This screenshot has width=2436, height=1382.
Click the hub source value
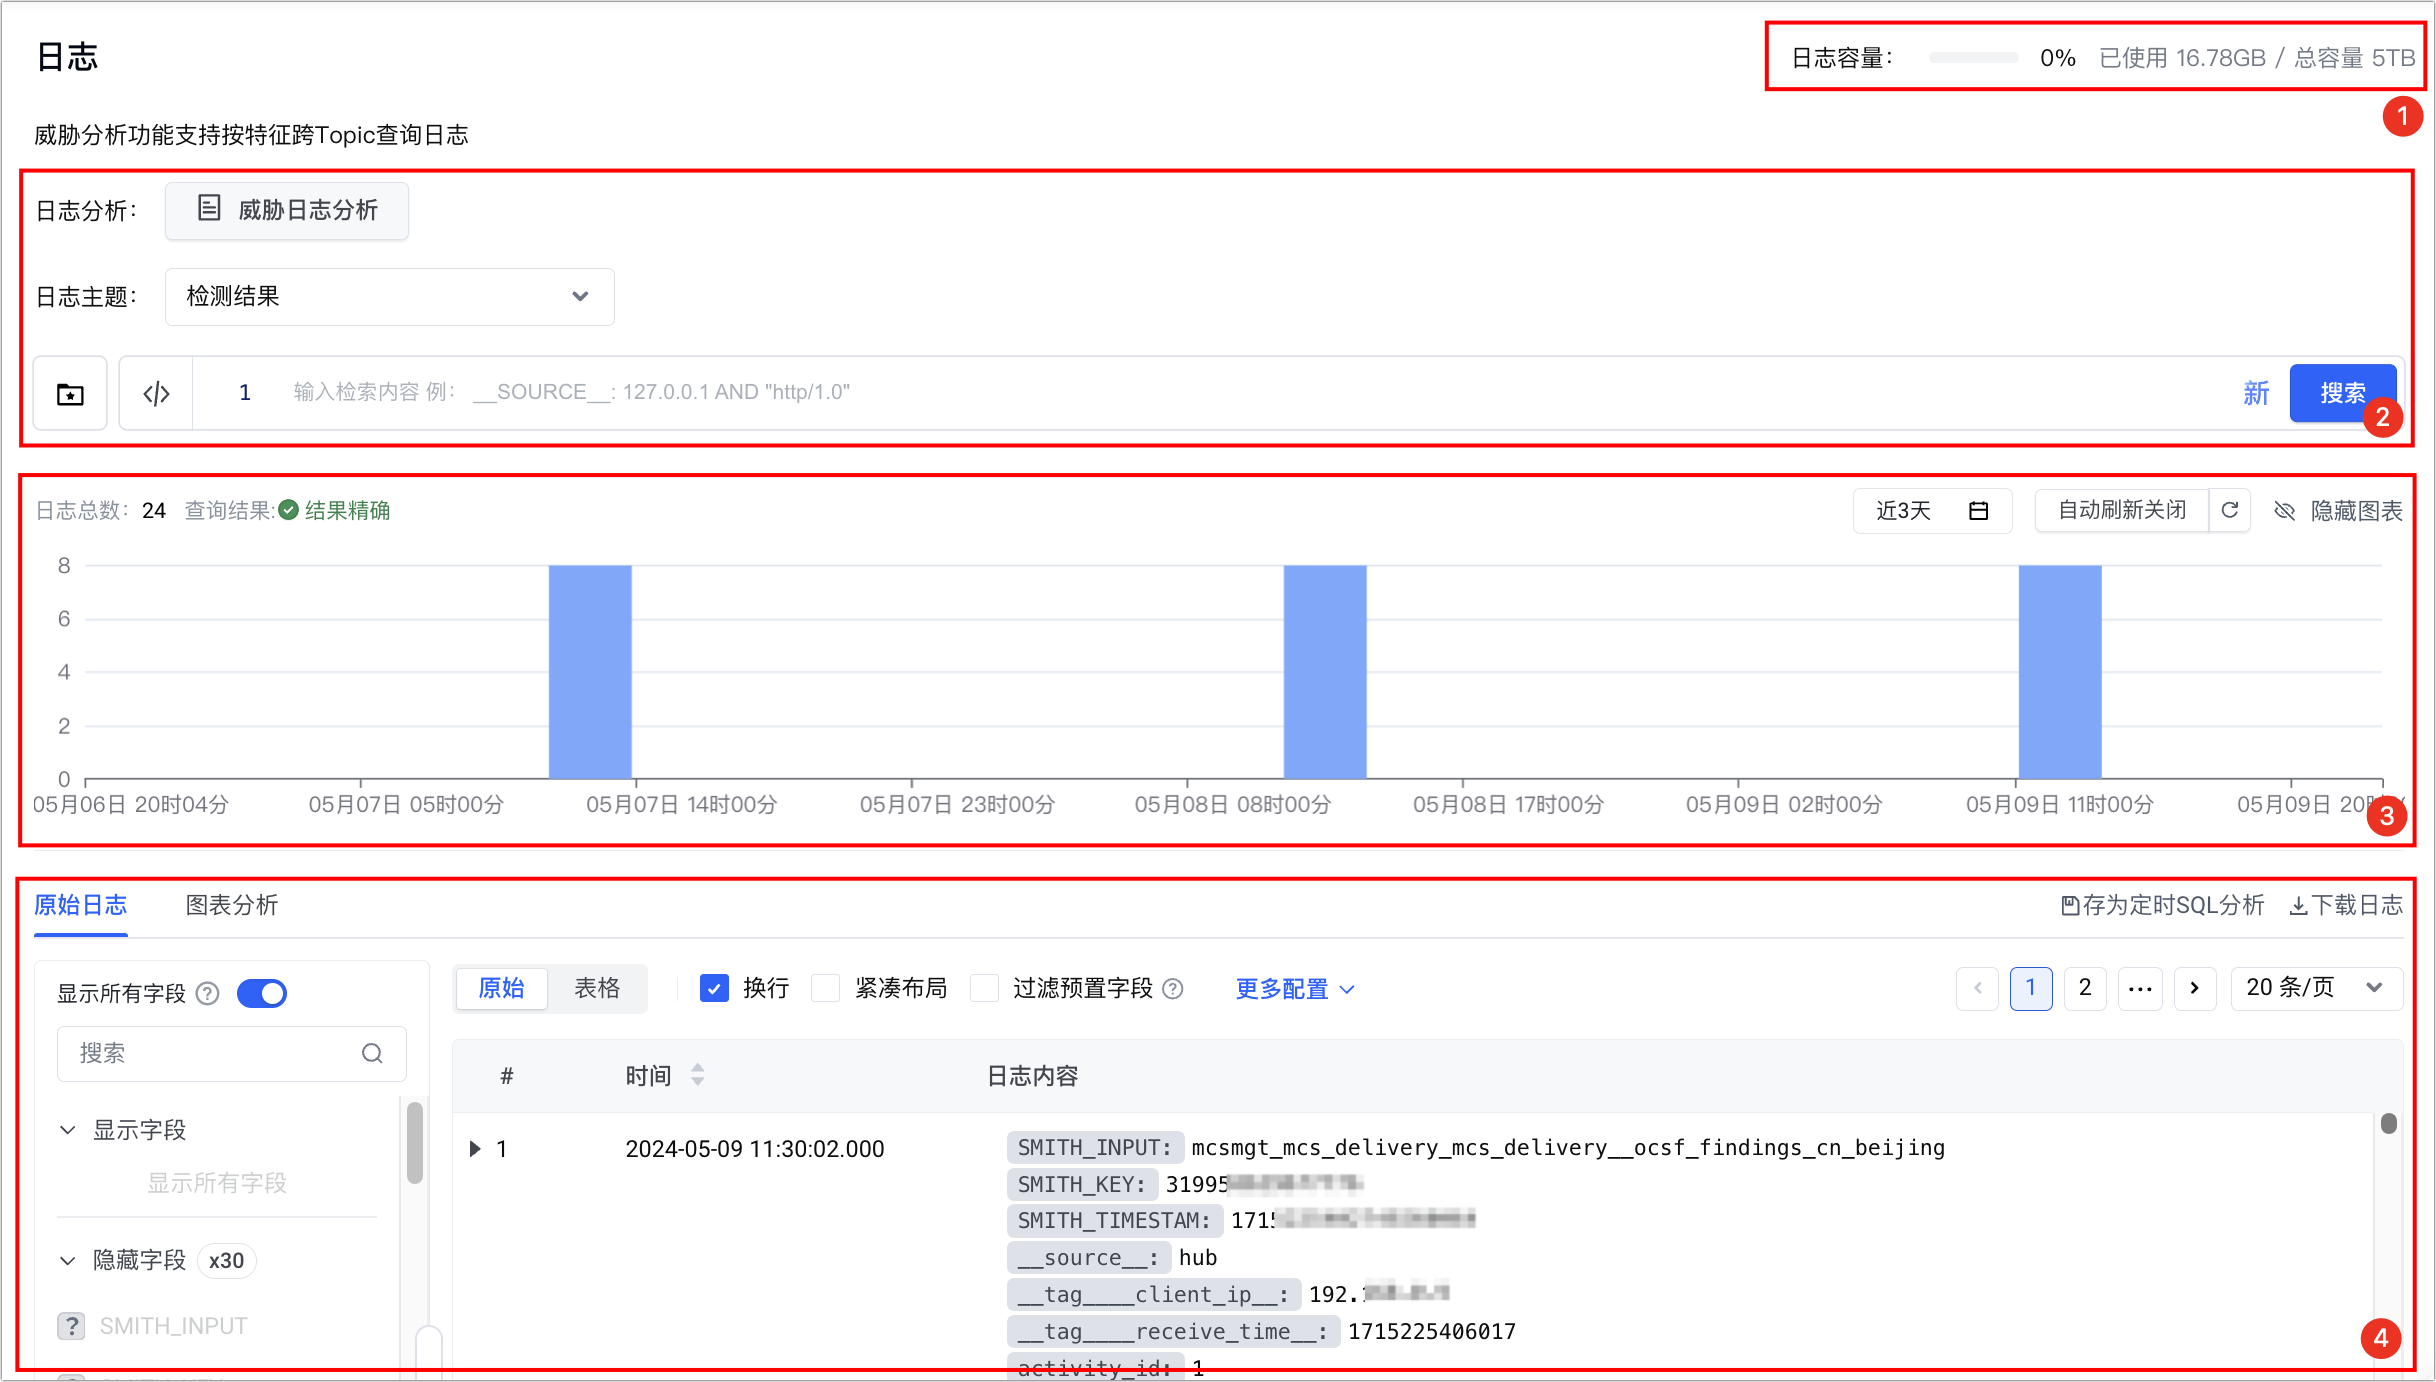pos(1198,1257)
